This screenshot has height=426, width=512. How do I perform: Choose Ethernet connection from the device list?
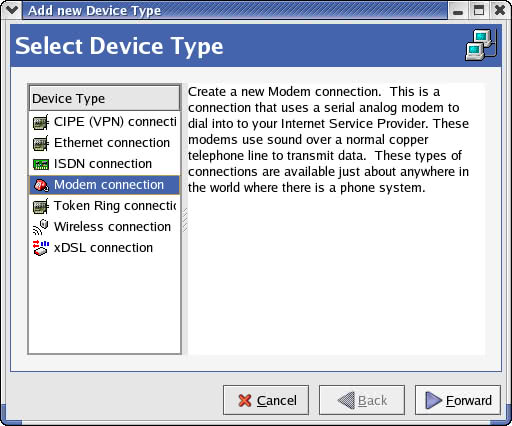pyautogui.click(x=104, y=143)
